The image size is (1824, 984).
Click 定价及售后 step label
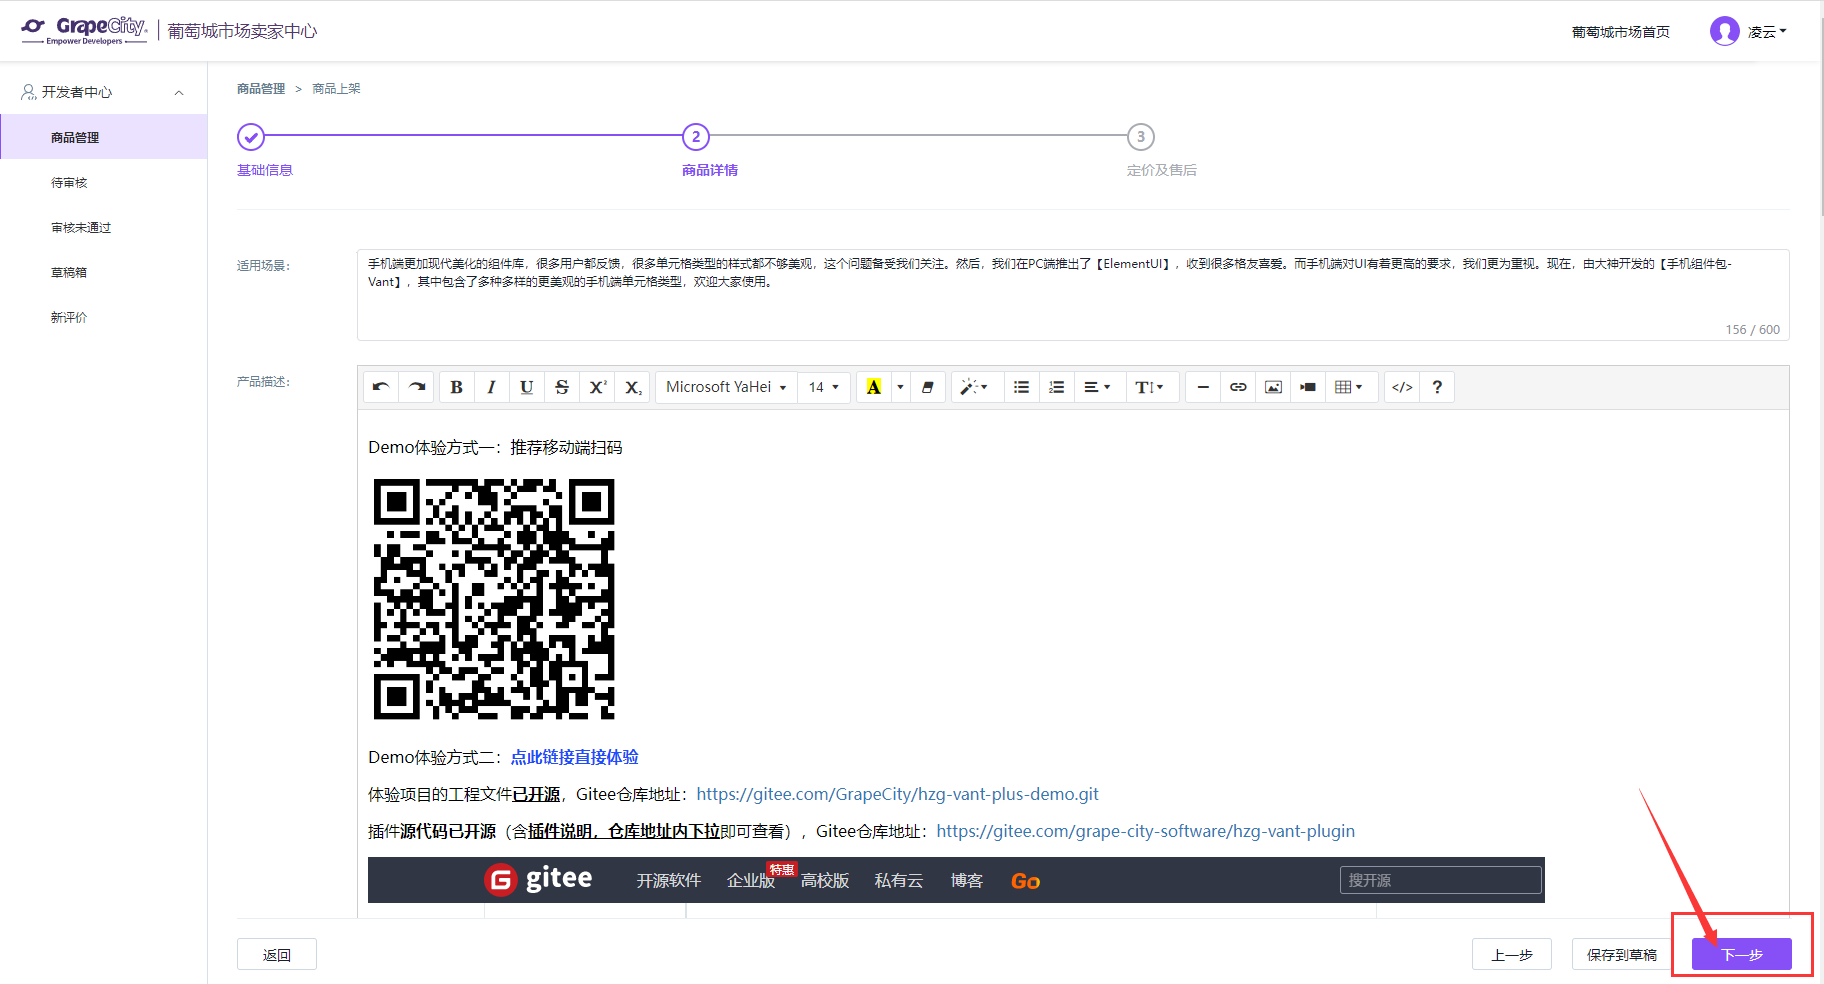tap(1162, 170)
